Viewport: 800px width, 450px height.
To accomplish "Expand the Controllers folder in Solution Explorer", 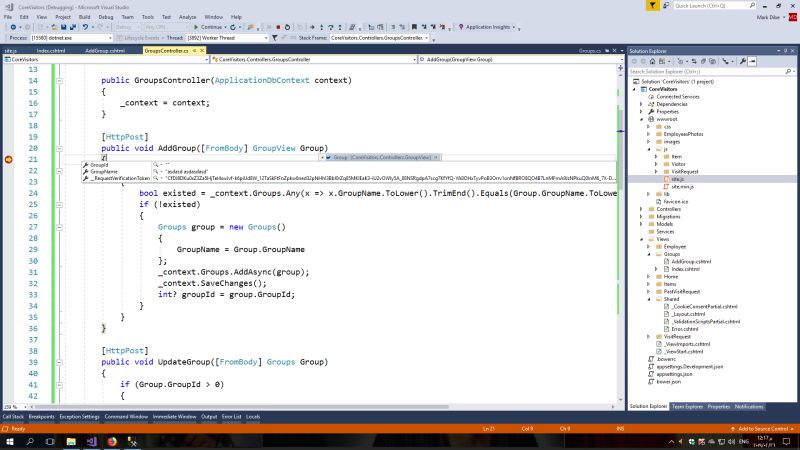I will point(641,209).
